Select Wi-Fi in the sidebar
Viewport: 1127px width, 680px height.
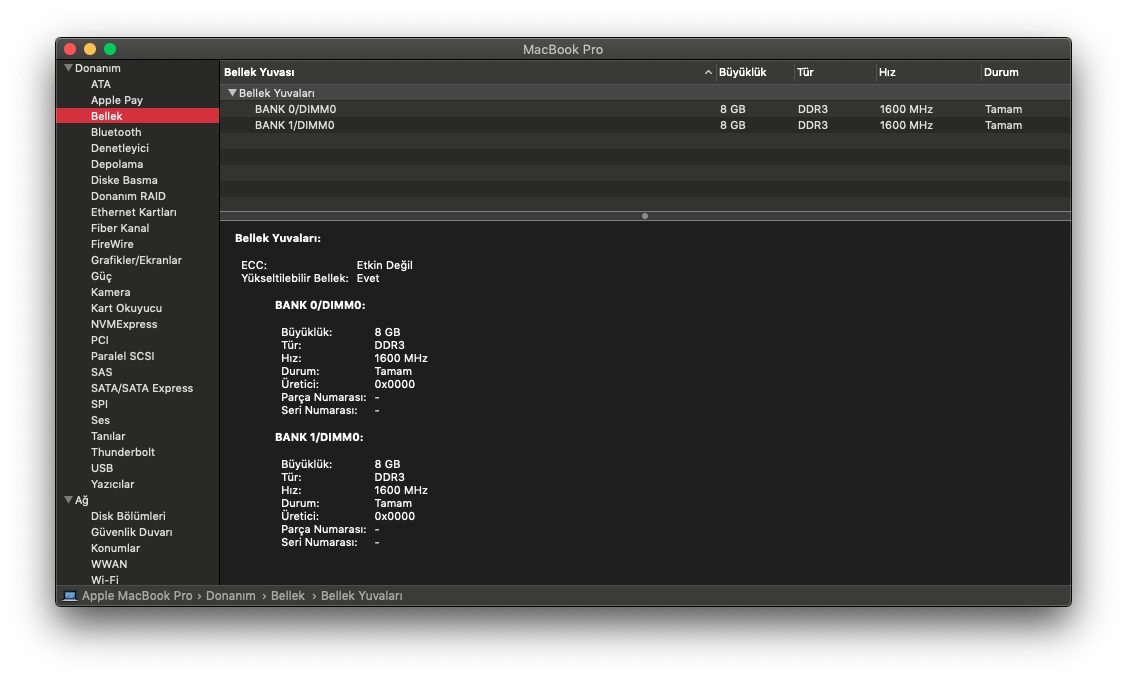pos(104,579)
